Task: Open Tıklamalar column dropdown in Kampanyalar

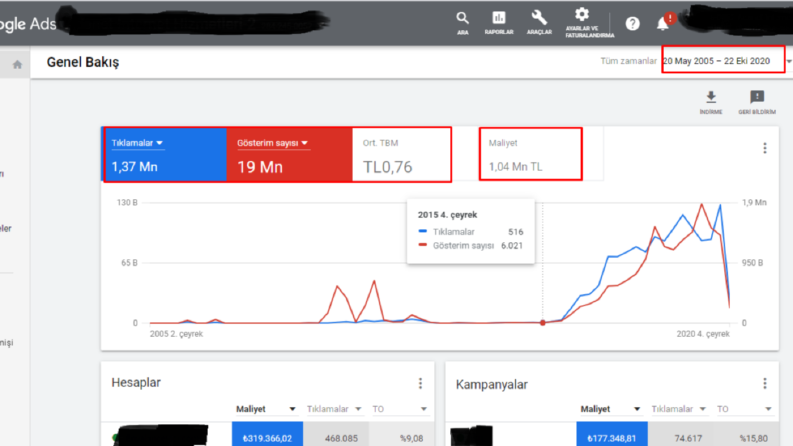Action: pyautogui.click(x=702, y=409)
